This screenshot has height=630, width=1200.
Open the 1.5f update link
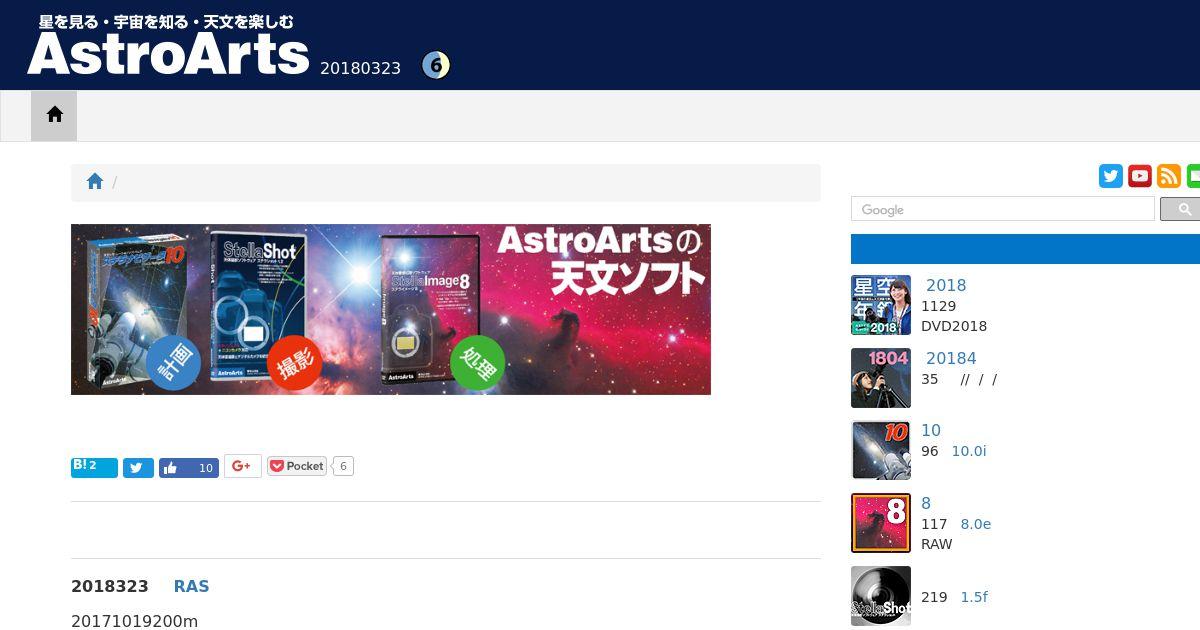974,597
